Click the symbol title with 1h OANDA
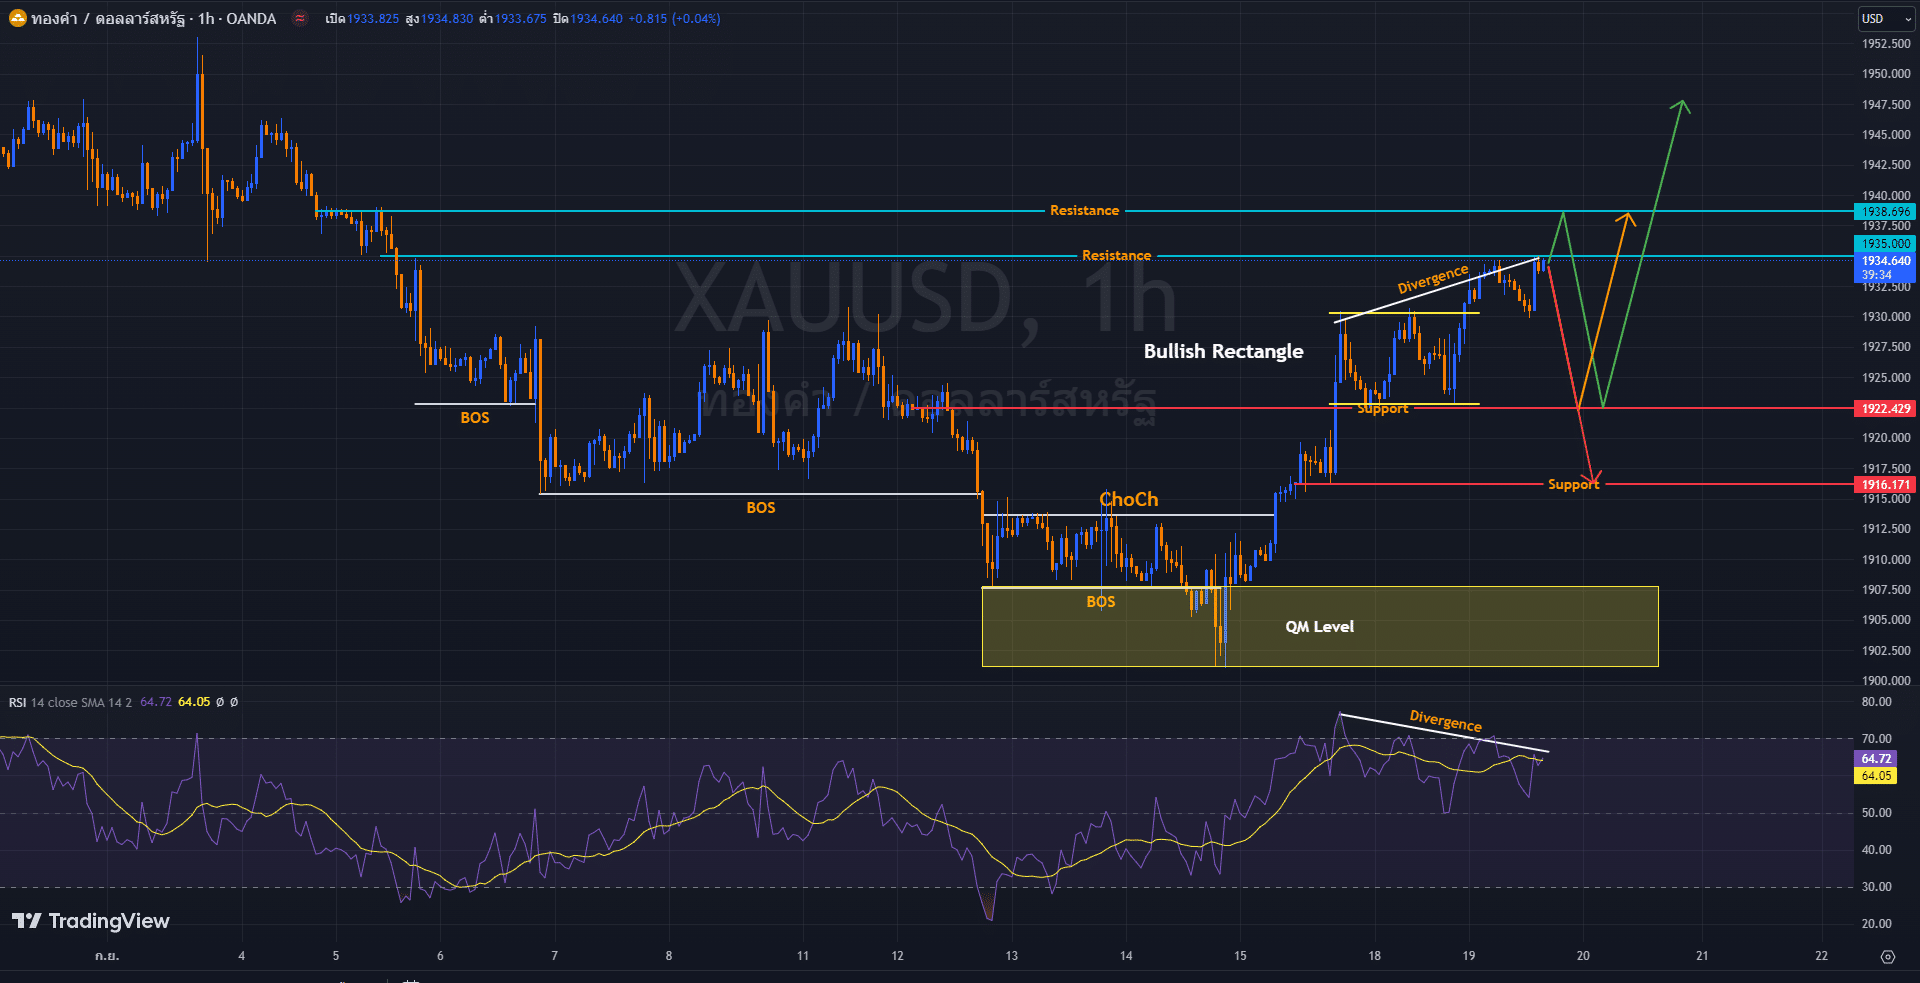 tap(154, 18)
